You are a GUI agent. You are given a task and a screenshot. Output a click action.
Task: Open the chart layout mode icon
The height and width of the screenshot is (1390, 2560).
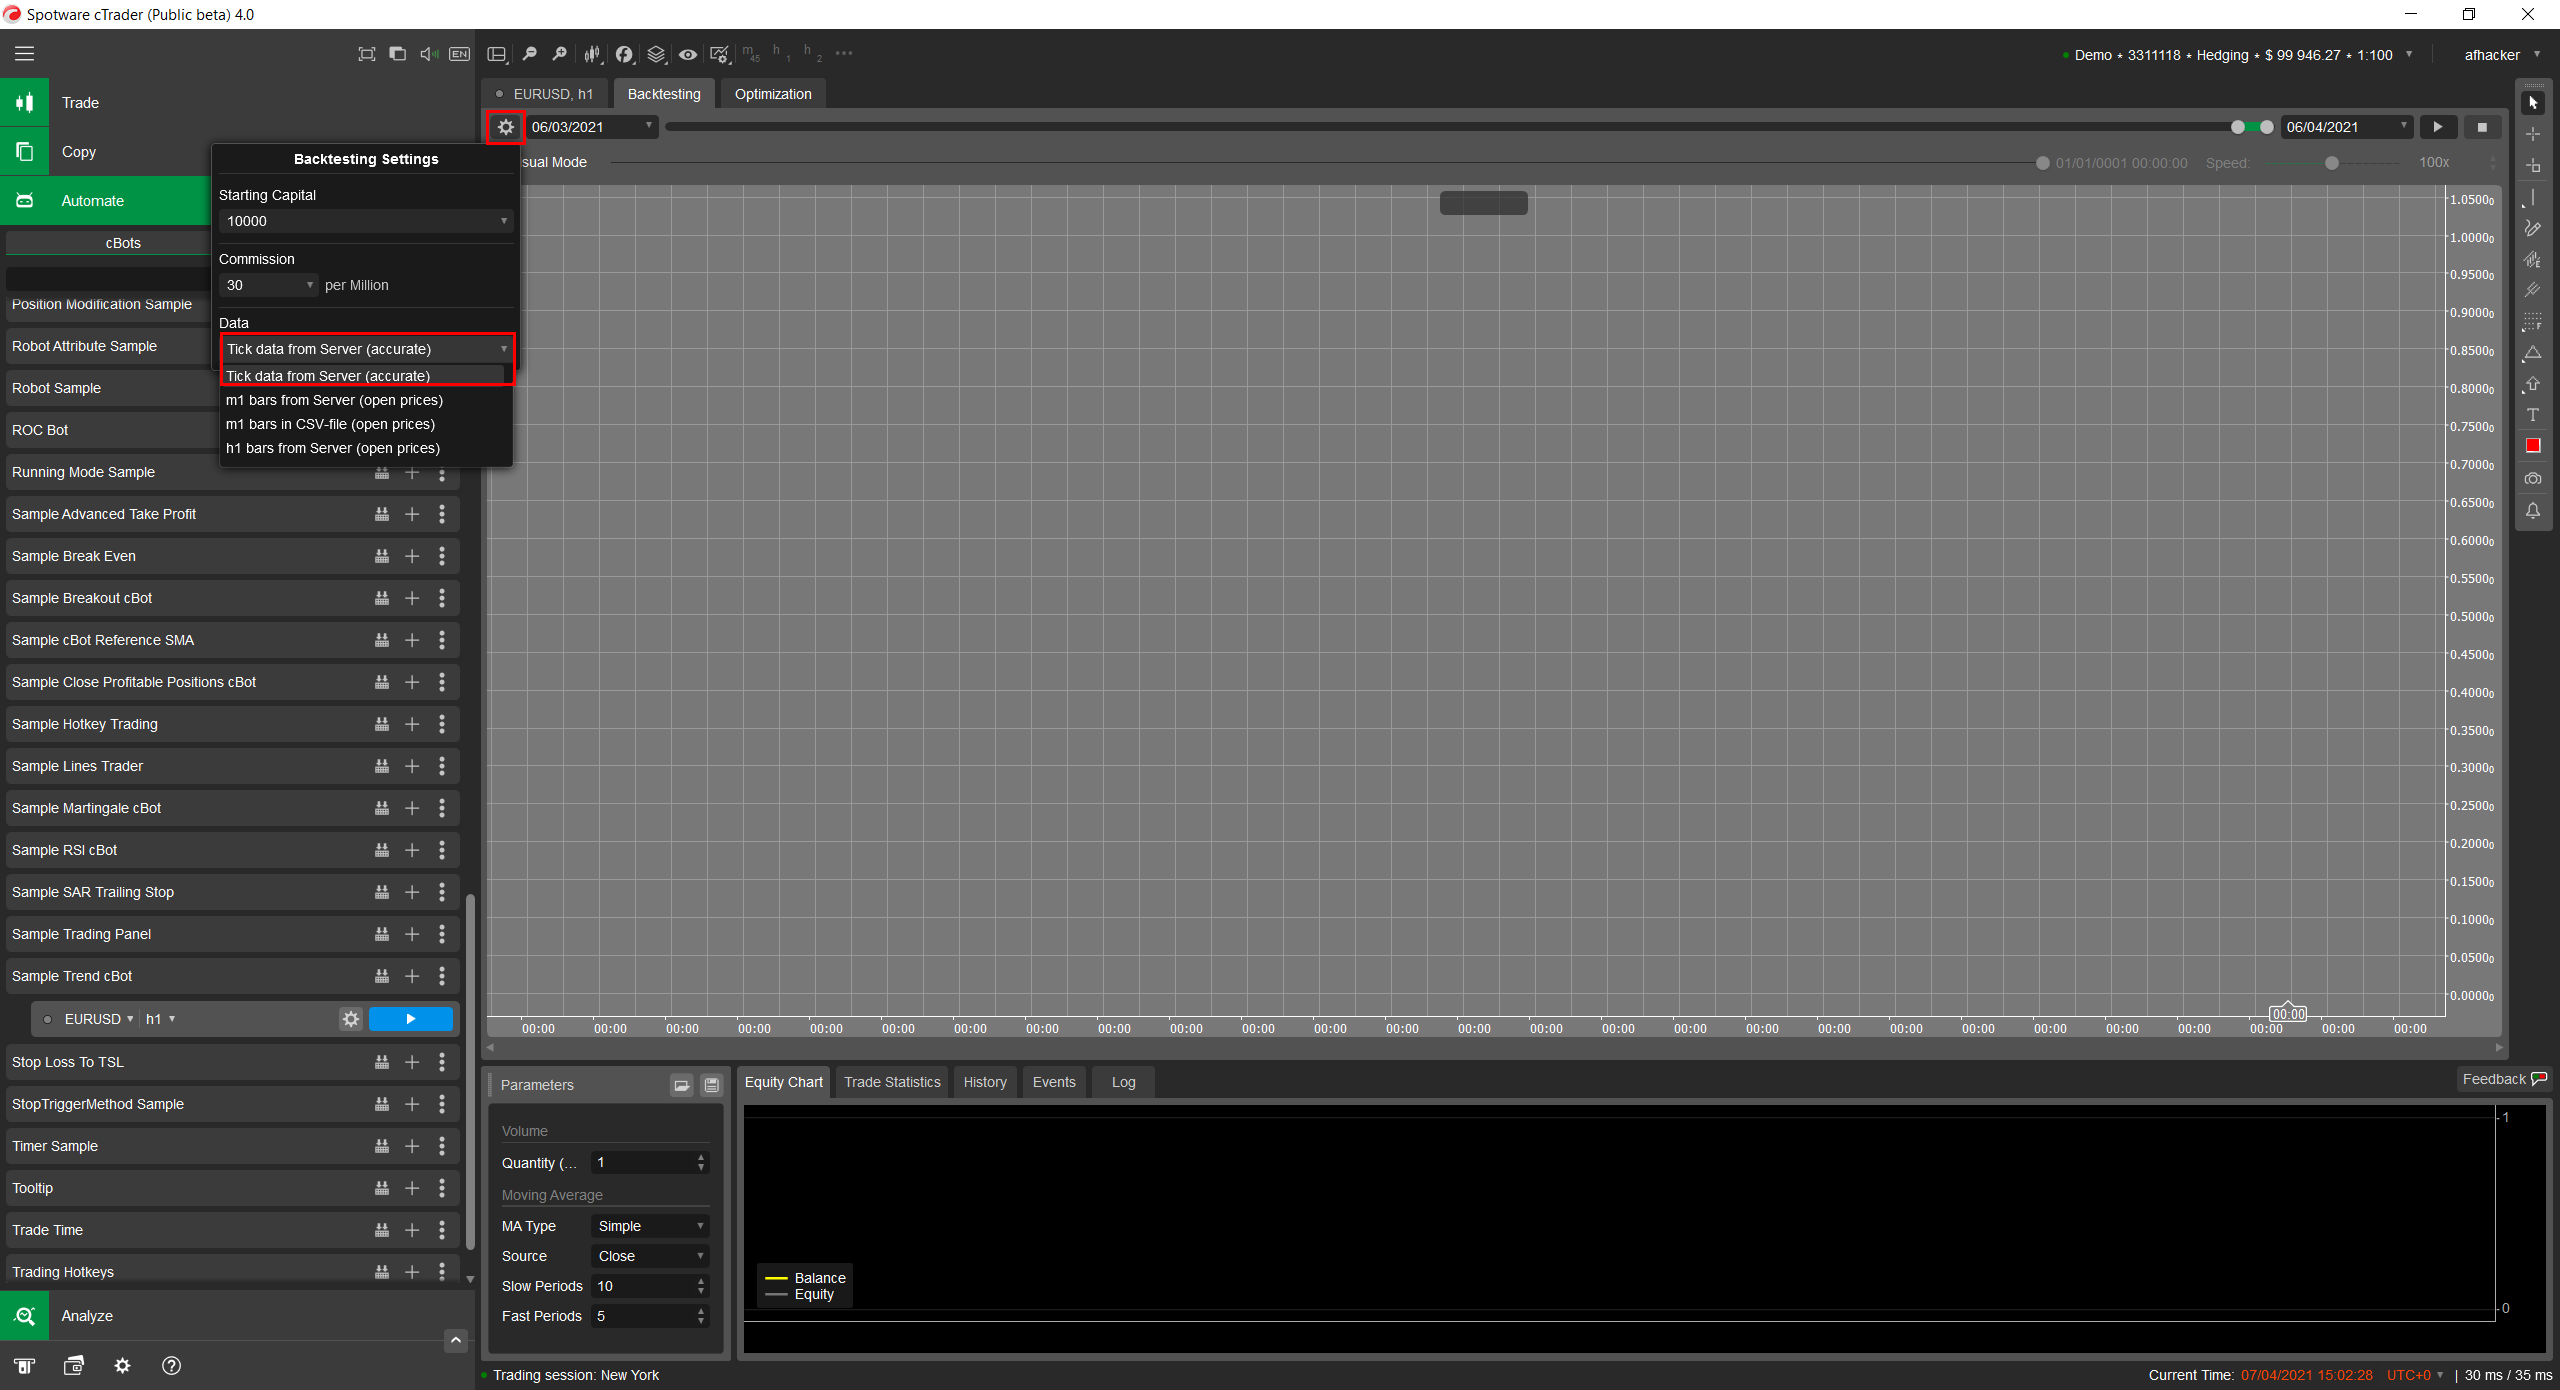(x=497, y=54)
